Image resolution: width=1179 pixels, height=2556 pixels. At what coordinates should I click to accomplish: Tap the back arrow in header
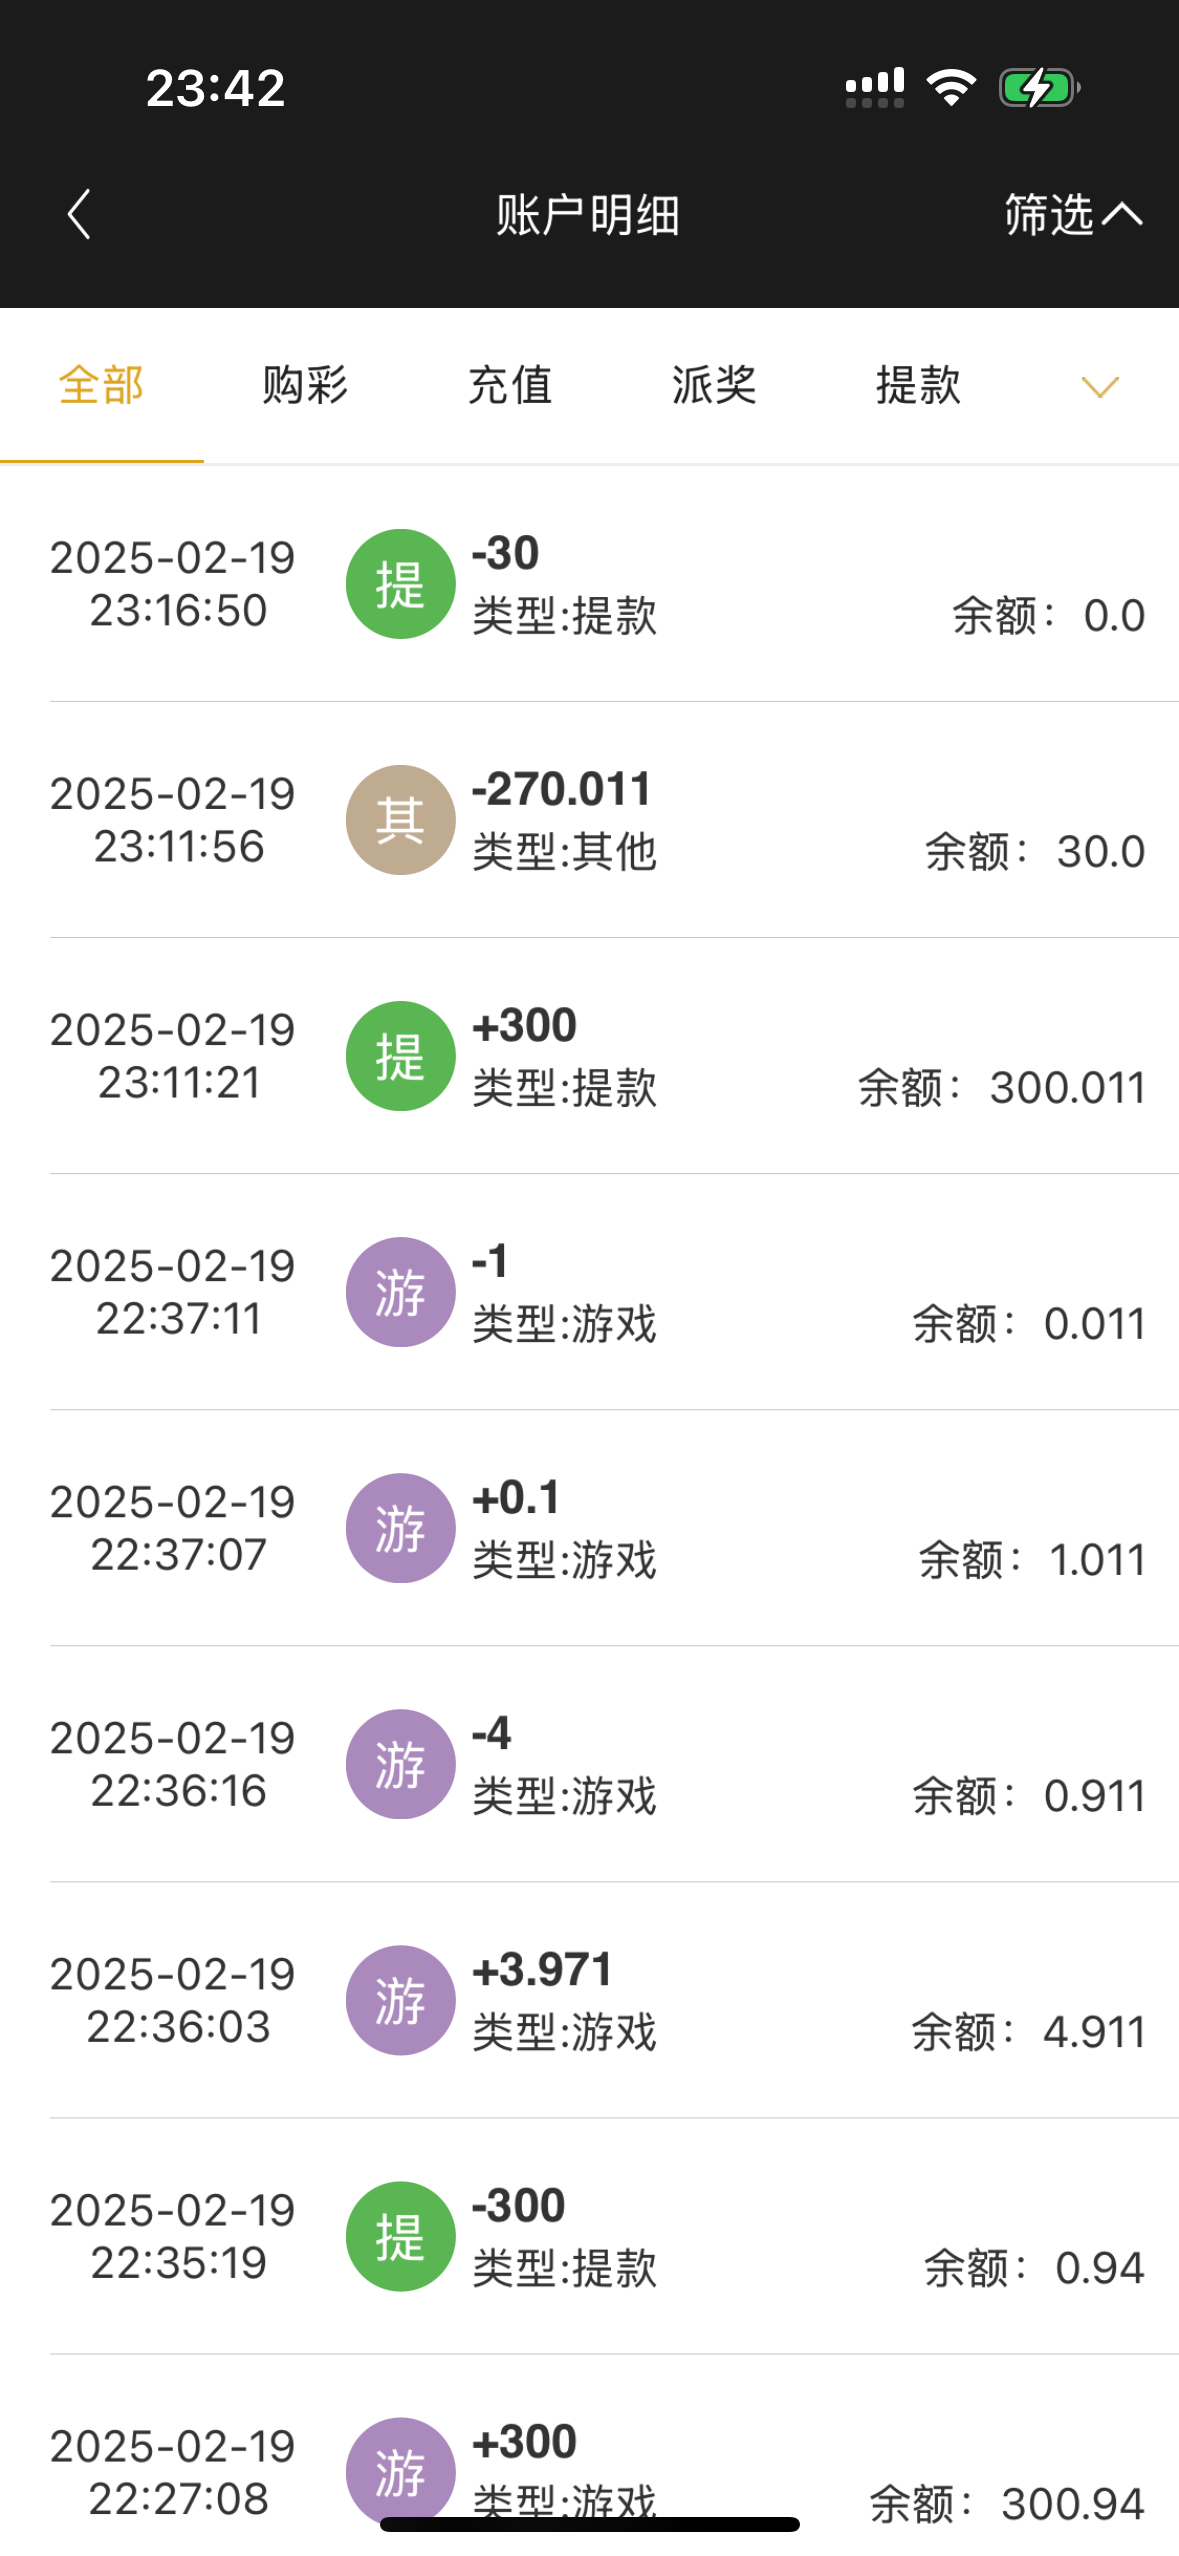pos(79,214)
